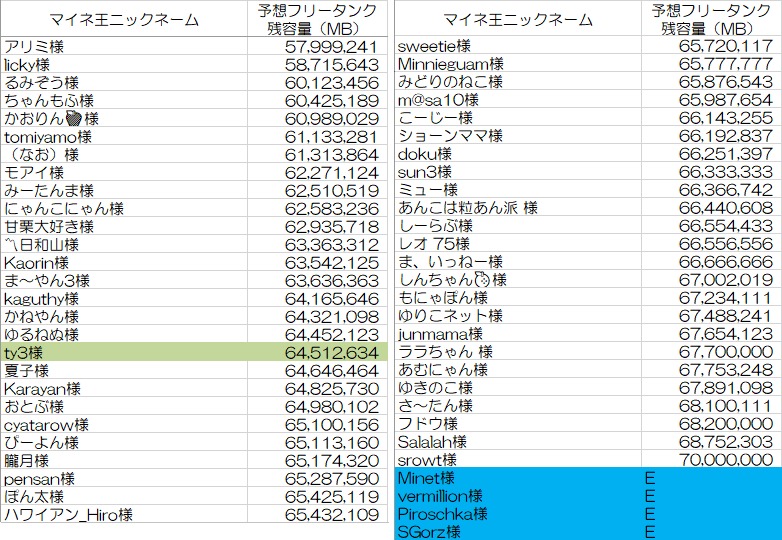Image resolution: width=782 pixels, height=540 pixels.
Task: Select the value 65,777,777
Action: pyautogui.click(x=726, y=64)
